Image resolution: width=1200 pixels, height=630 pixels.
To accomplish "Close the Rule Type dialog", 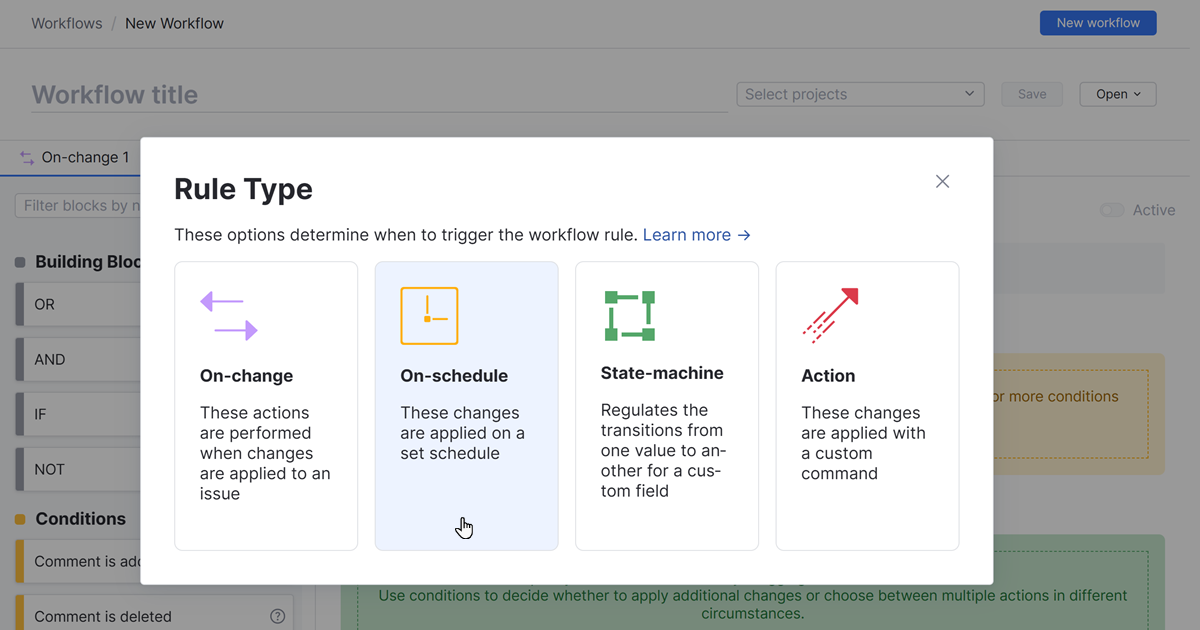I will 942,181.
